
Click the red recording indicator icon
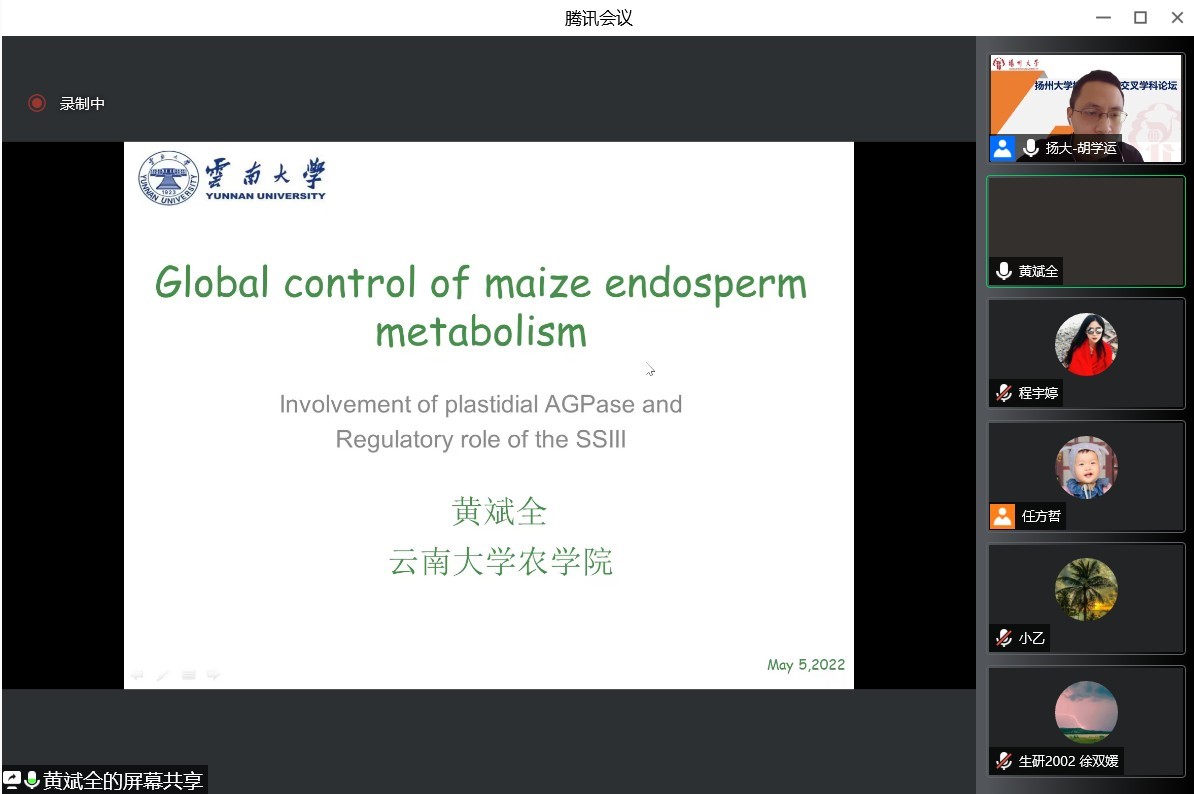[x=37, y=103]
